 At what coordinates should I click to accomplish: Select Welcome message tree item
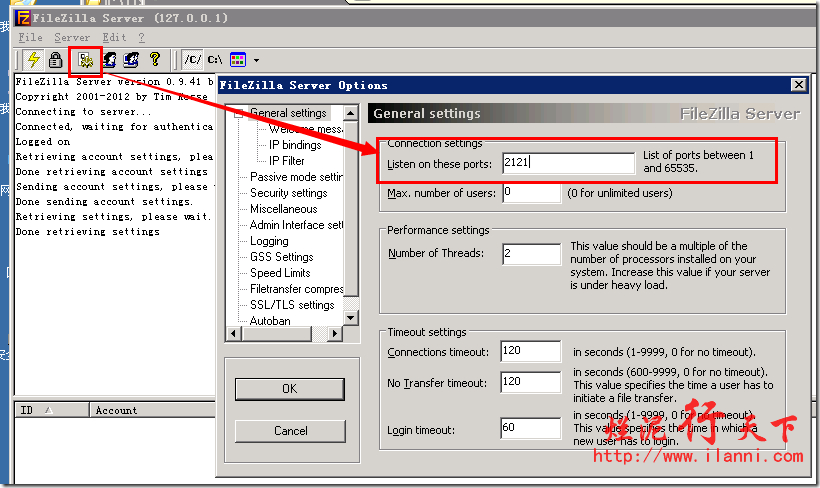pyautogui.click(x=306, y=129)
